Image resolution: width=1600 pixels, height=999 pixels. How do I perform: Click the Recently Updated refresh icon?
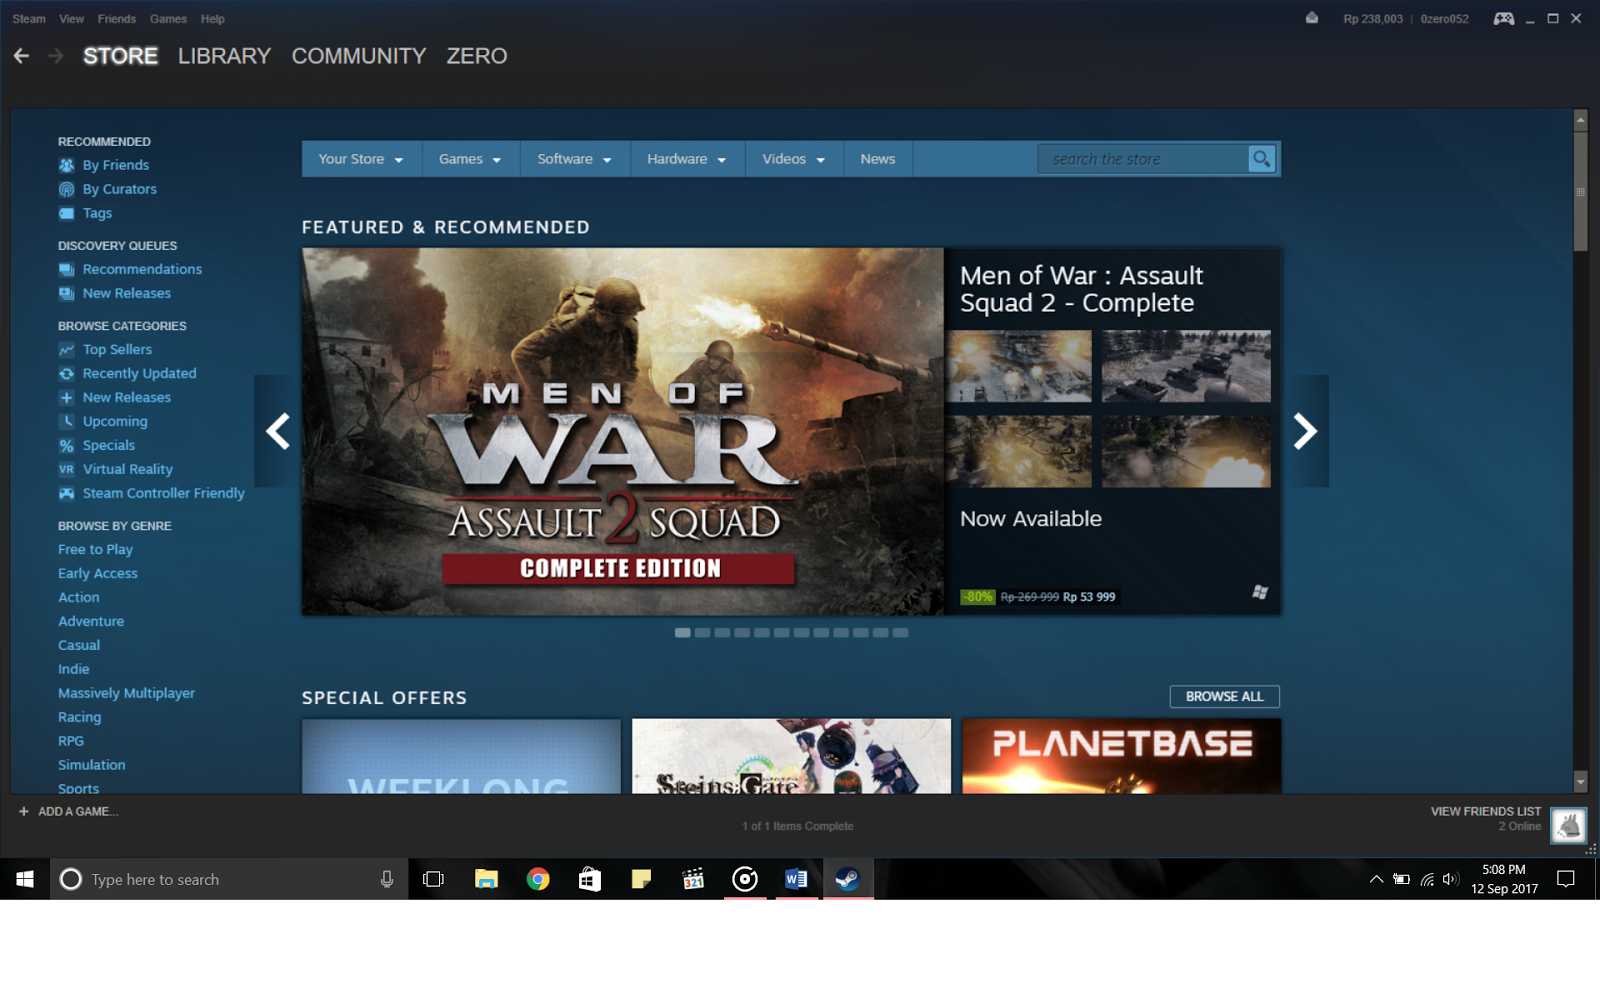pos(66,373)
